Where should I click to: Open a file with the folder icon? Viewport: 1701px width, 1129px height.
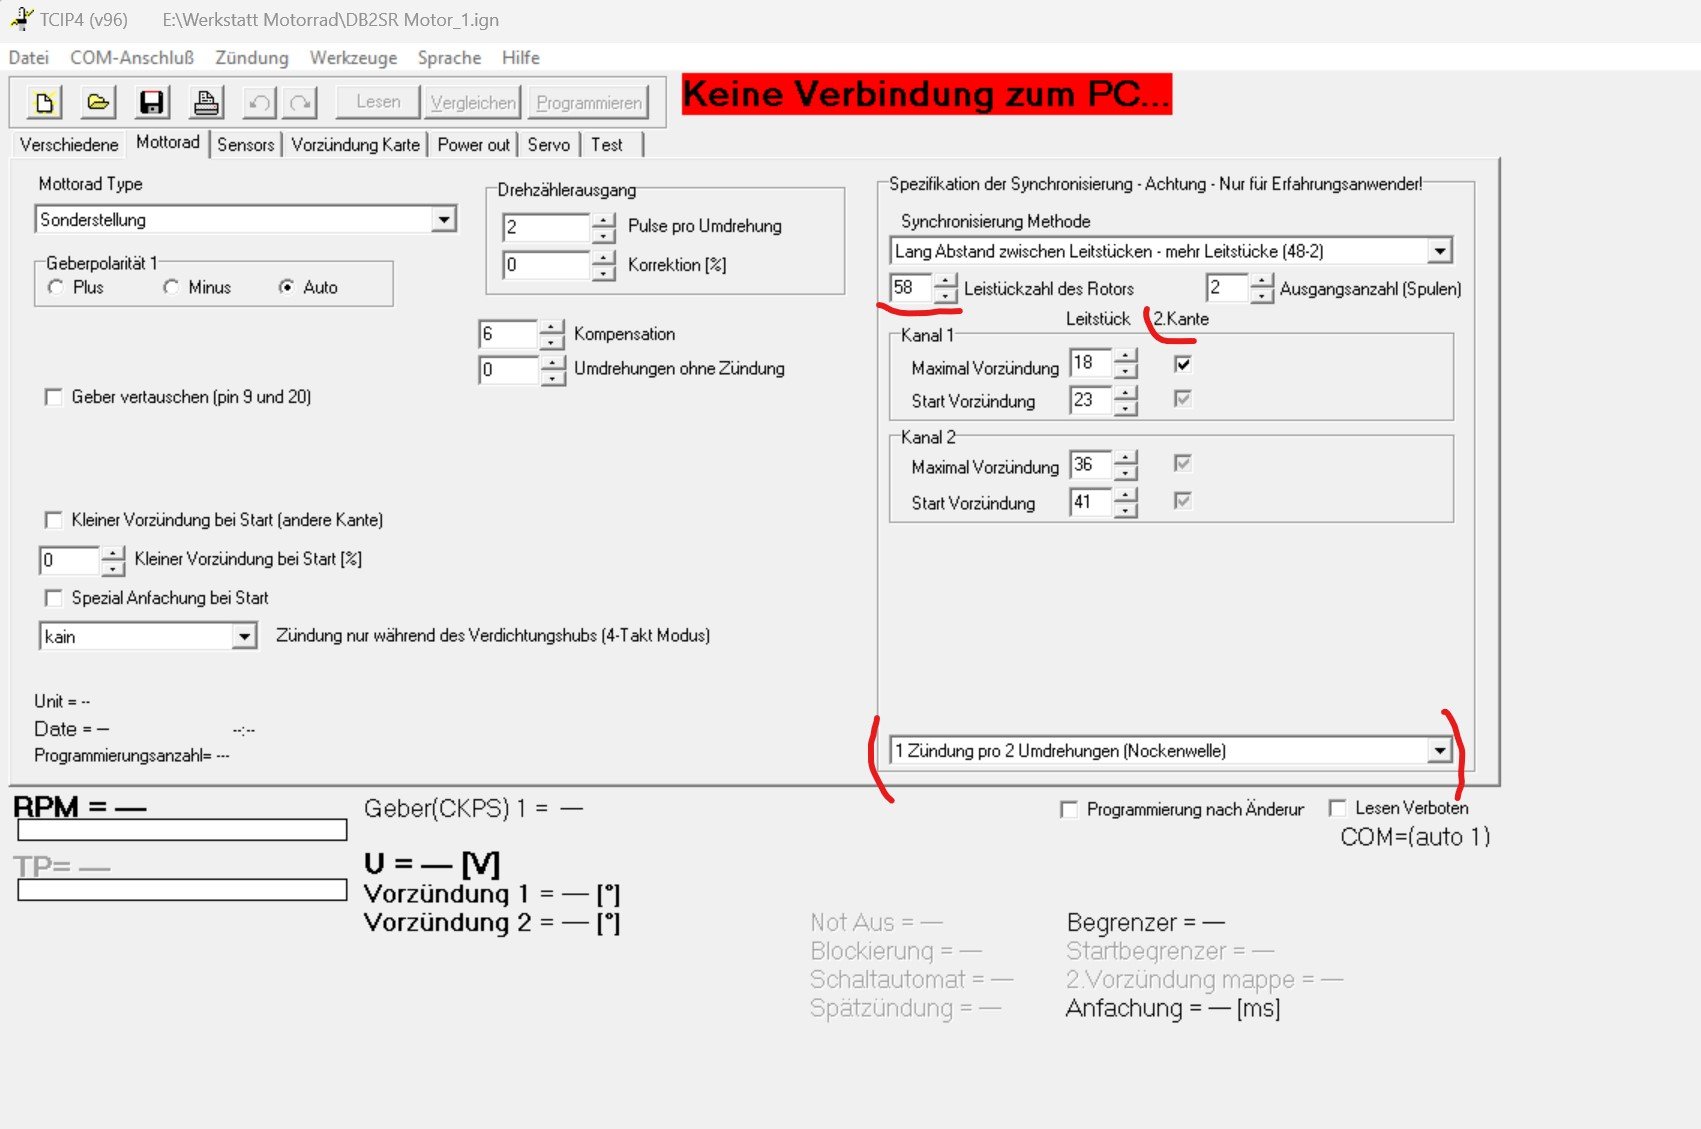(98, 102)
